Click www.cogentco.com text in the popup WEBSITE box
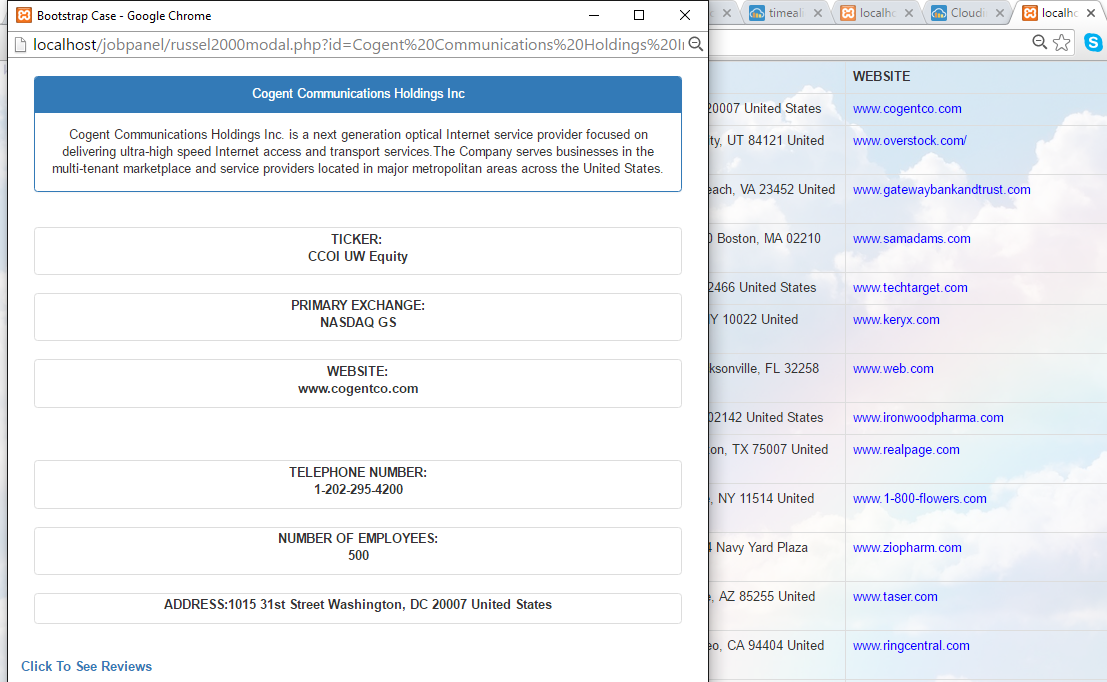 point(358,388)
